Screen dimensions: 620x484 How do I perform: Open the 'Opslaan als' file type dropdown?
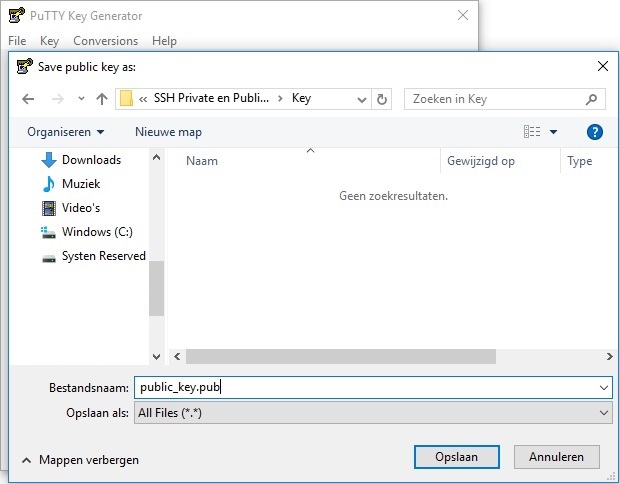pyautogui.click(x=373, y=413)
